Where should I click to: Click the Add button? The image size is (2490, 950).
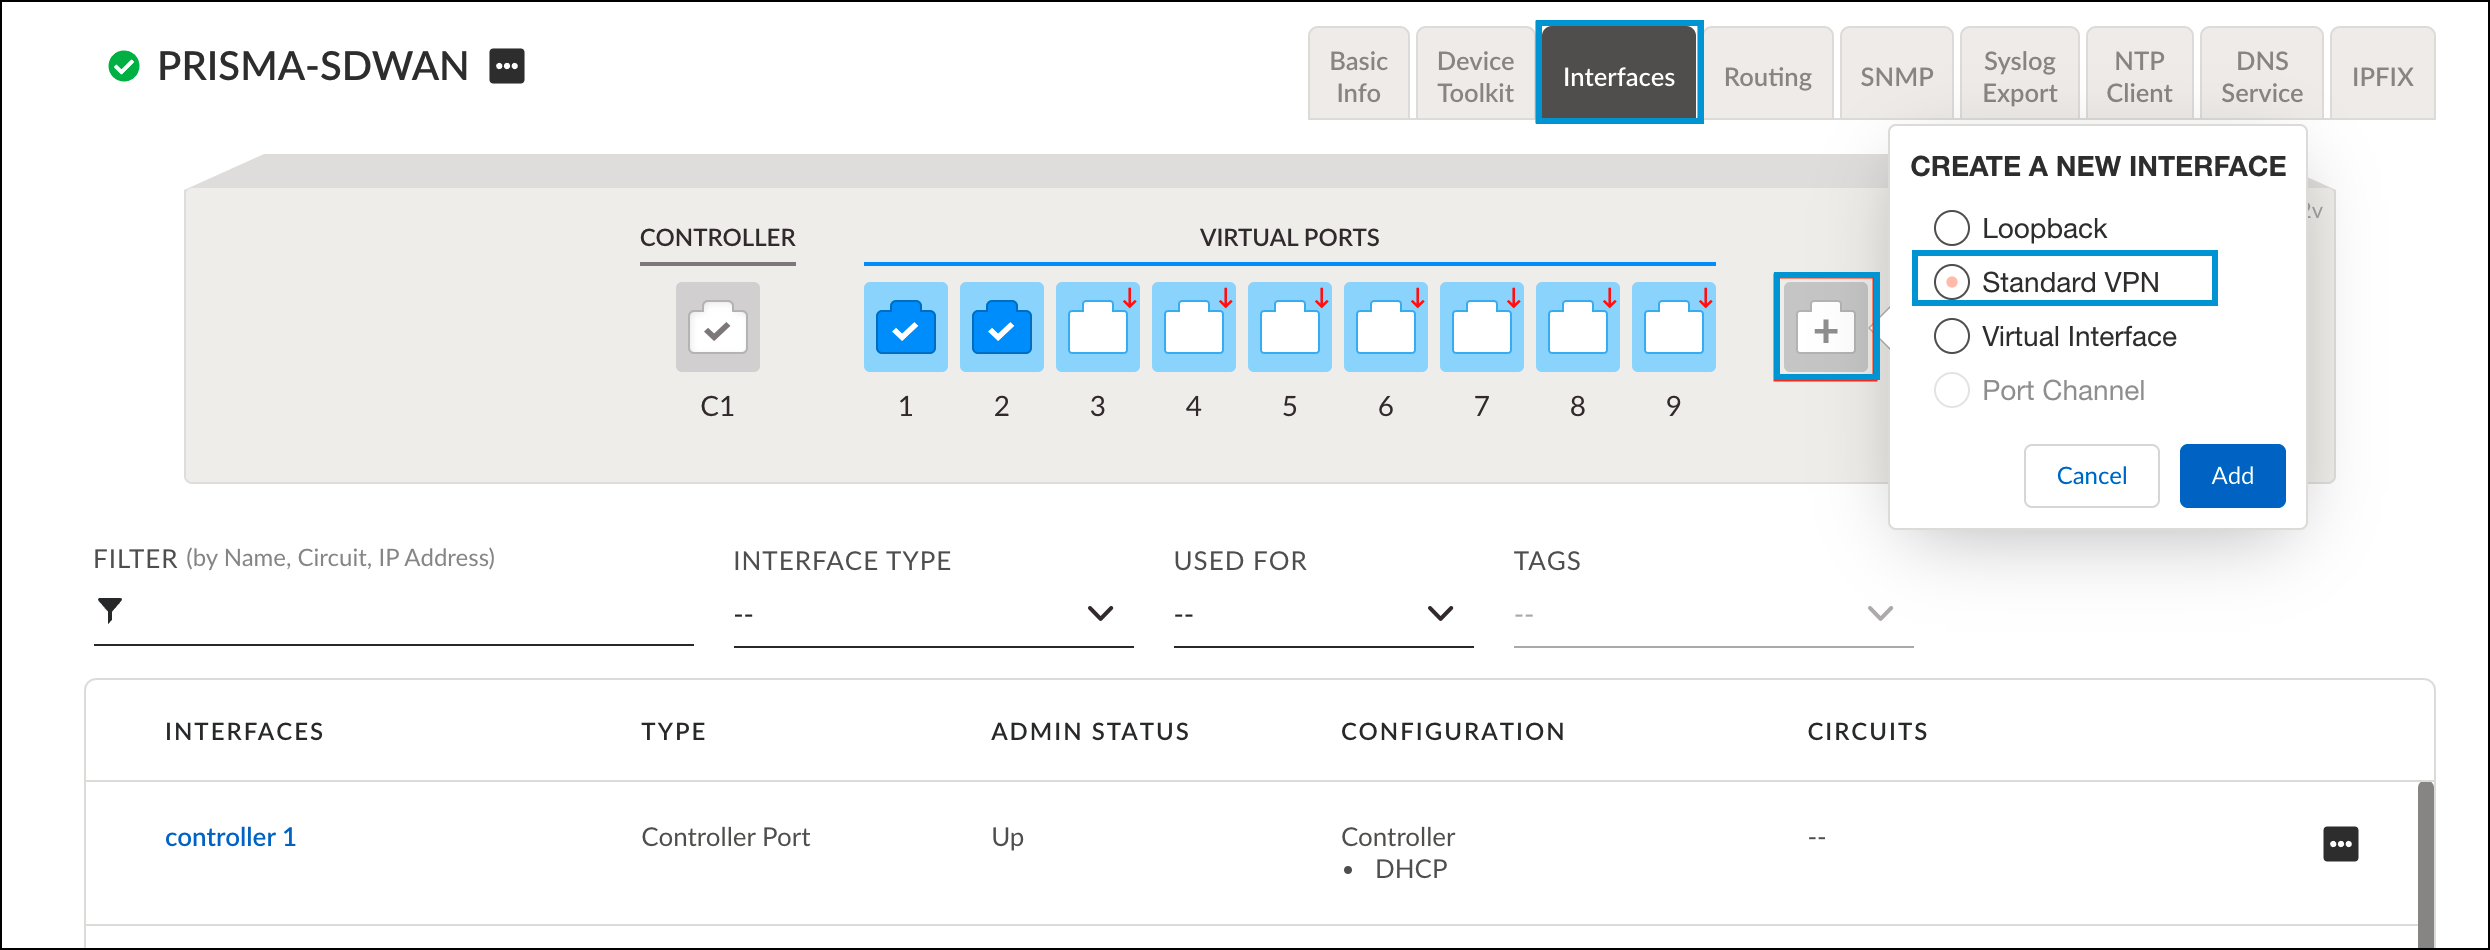pyautogui.click(x=2232, y=476)
